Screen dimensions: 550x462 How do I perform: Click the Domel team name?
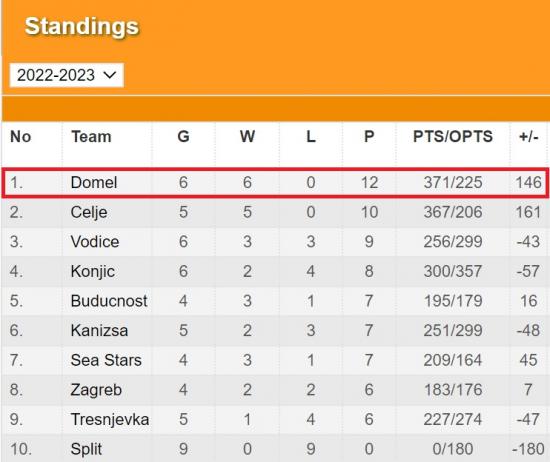(94, 182)
